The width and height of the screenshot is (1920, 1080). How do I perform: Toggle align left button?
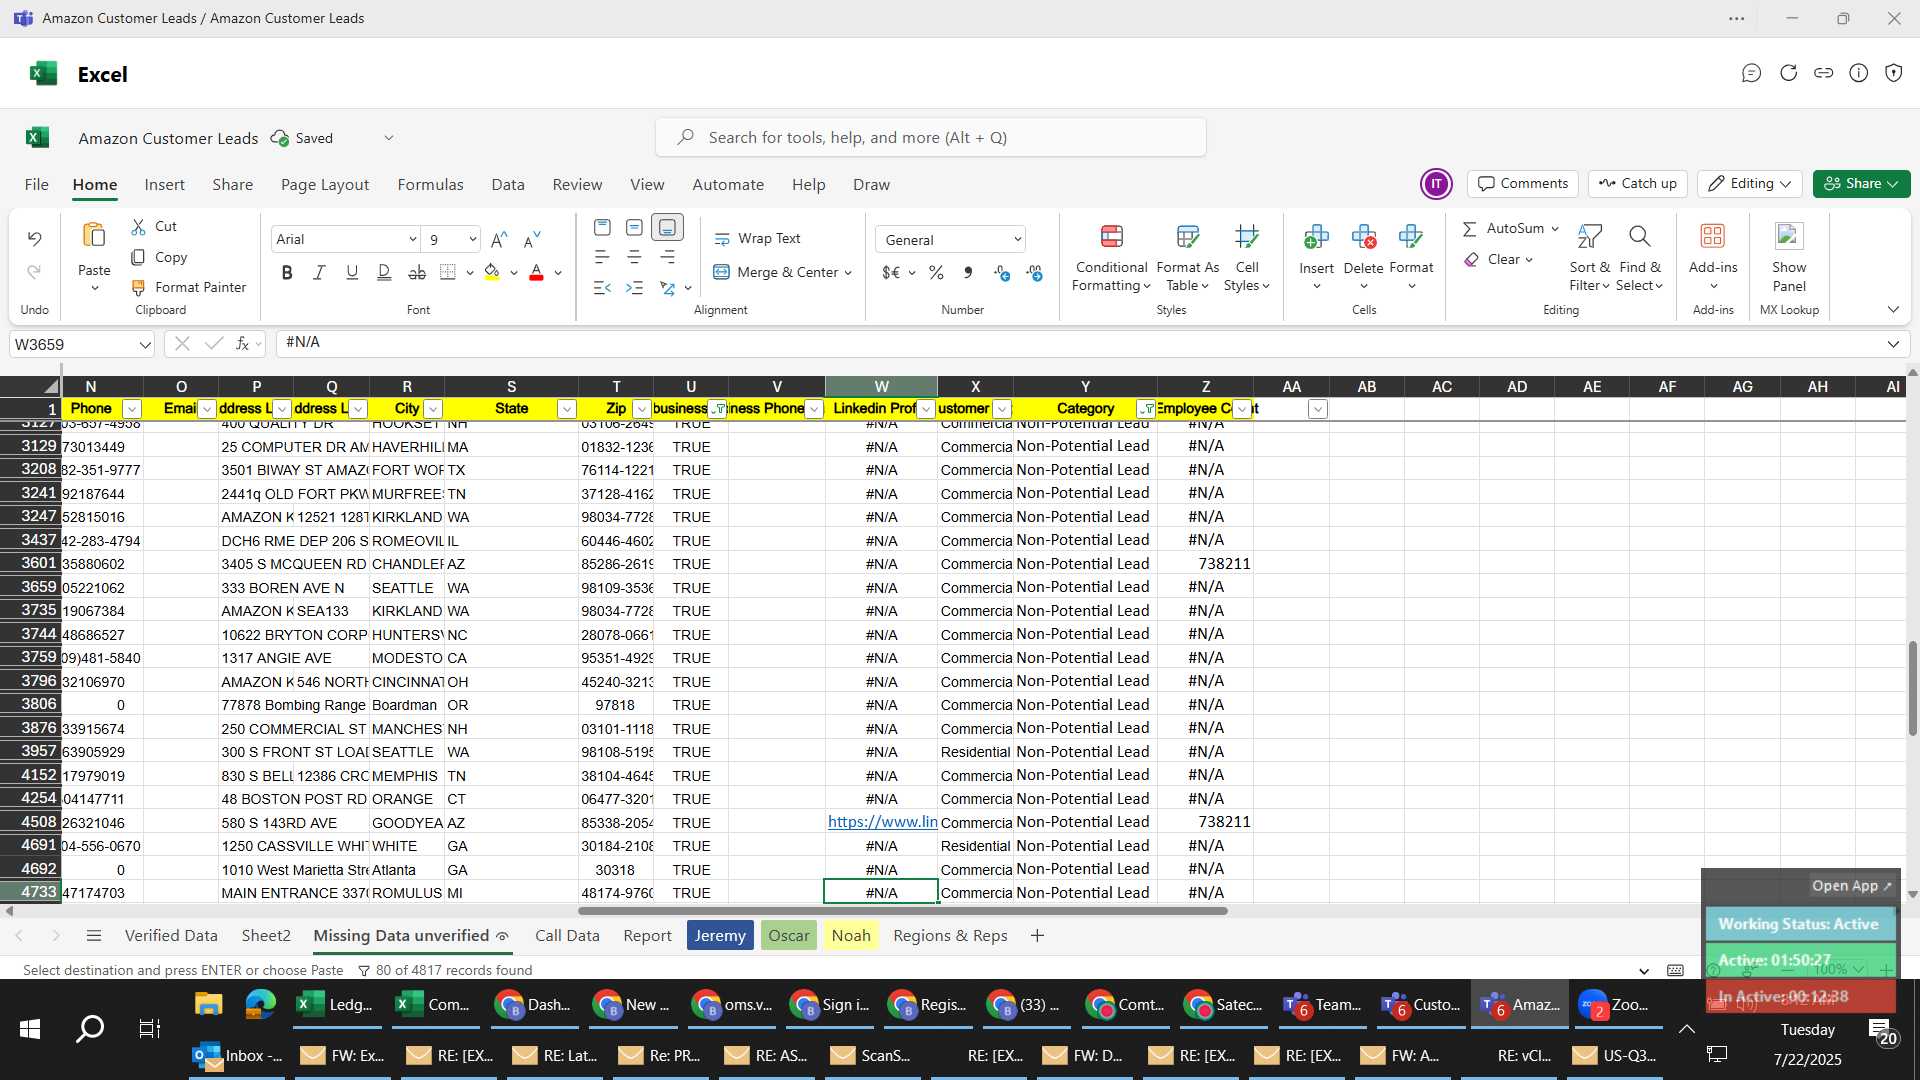tap(602, 258)
